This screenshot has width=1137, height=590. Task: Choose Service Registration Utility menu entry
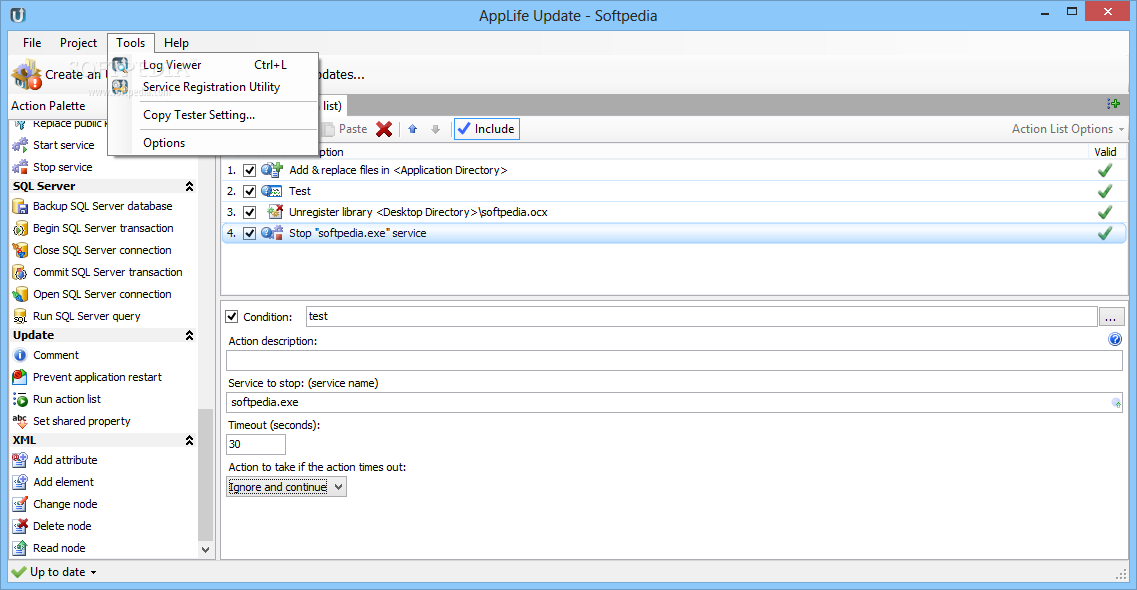coord(213,87)
